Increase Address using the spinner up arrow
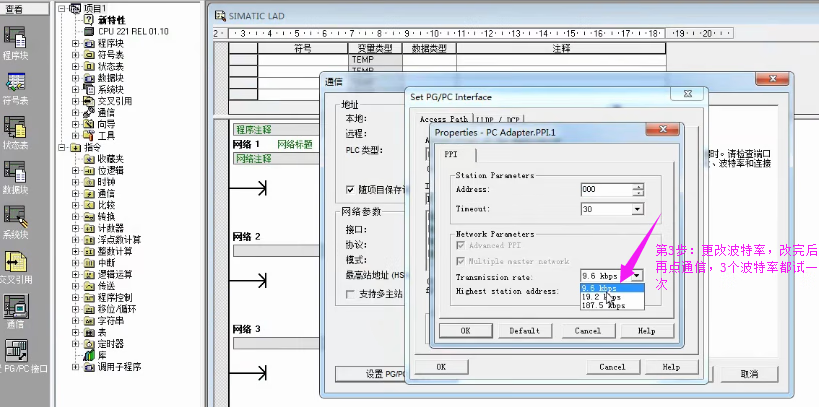 (x=637, y=185)
